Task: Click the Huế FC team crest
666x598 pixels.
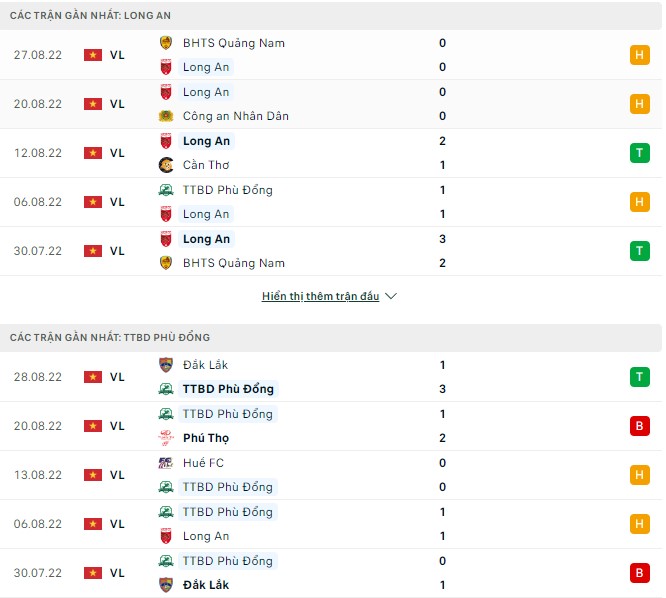Action: [166, 463]
